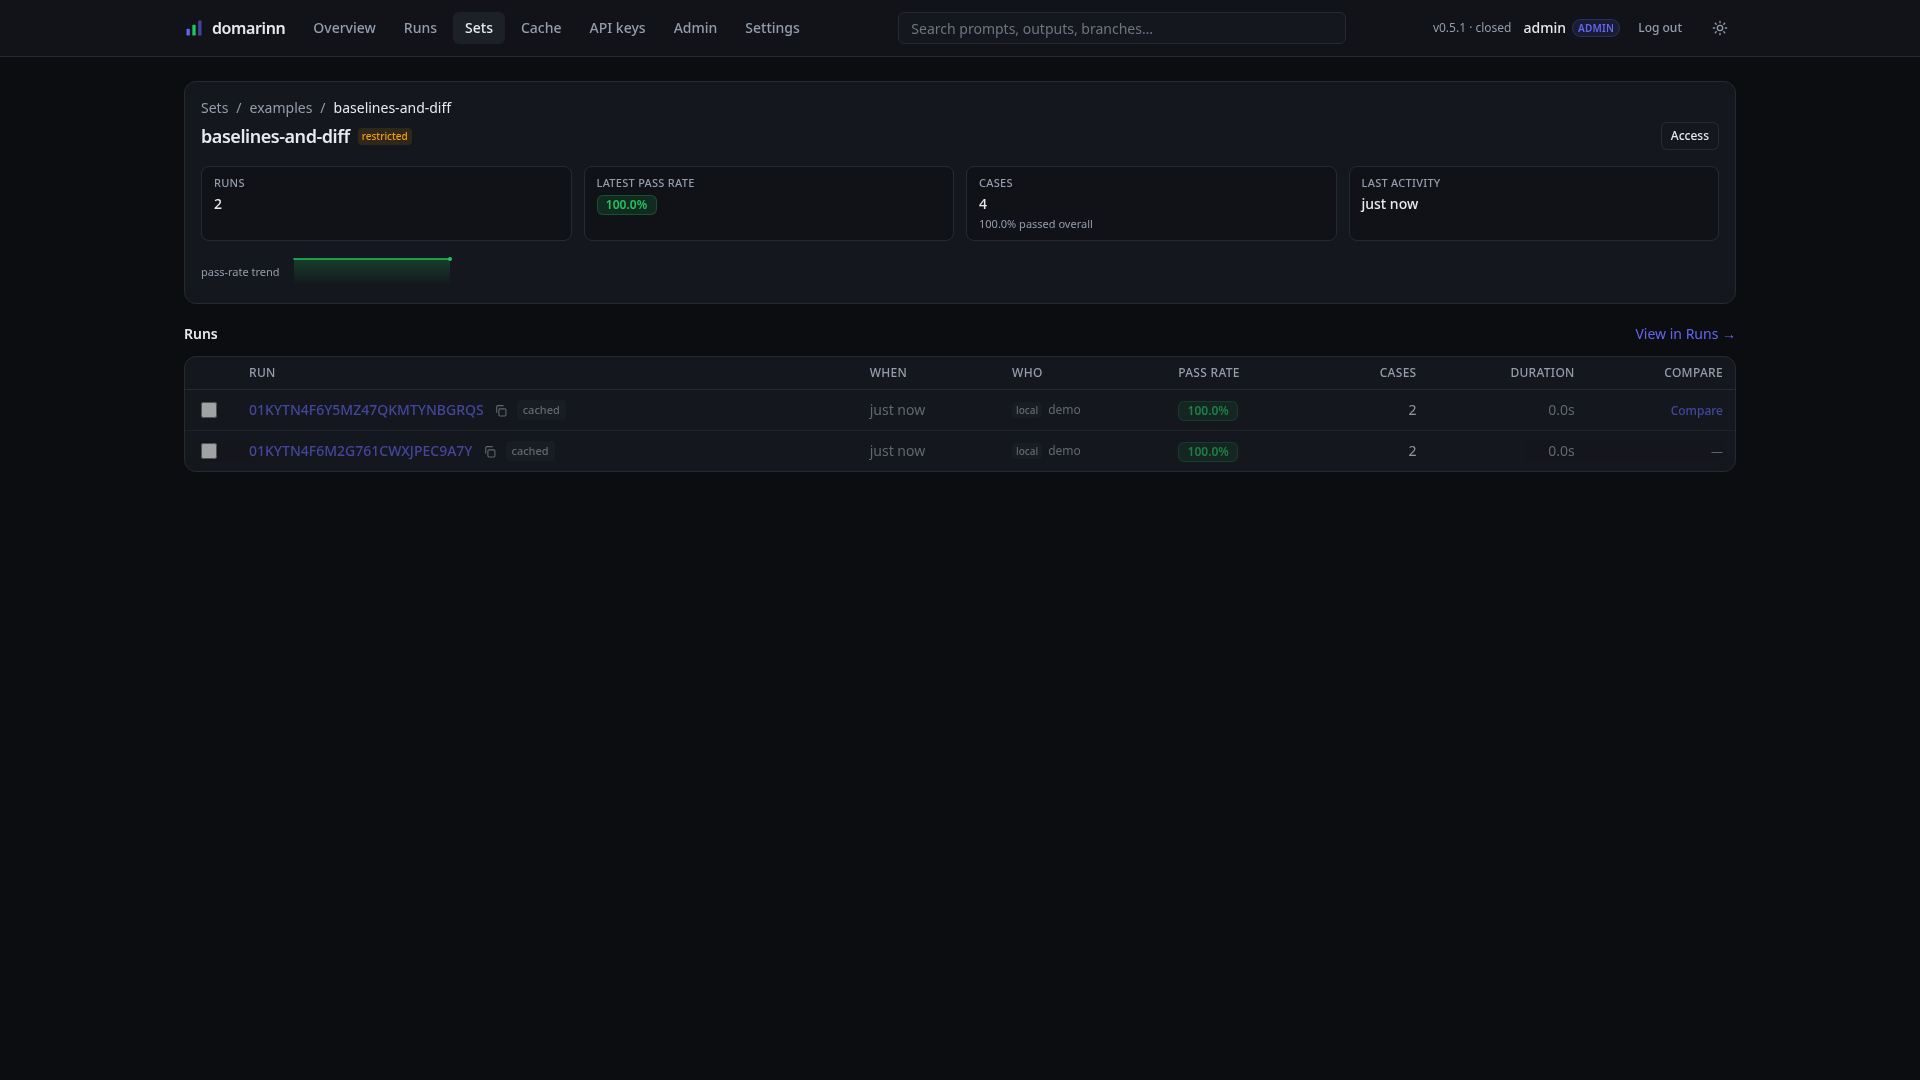Click the LAST ACTIVITY just now value
Viewport: 1920px width, 1080px height.
[1389, 204]
